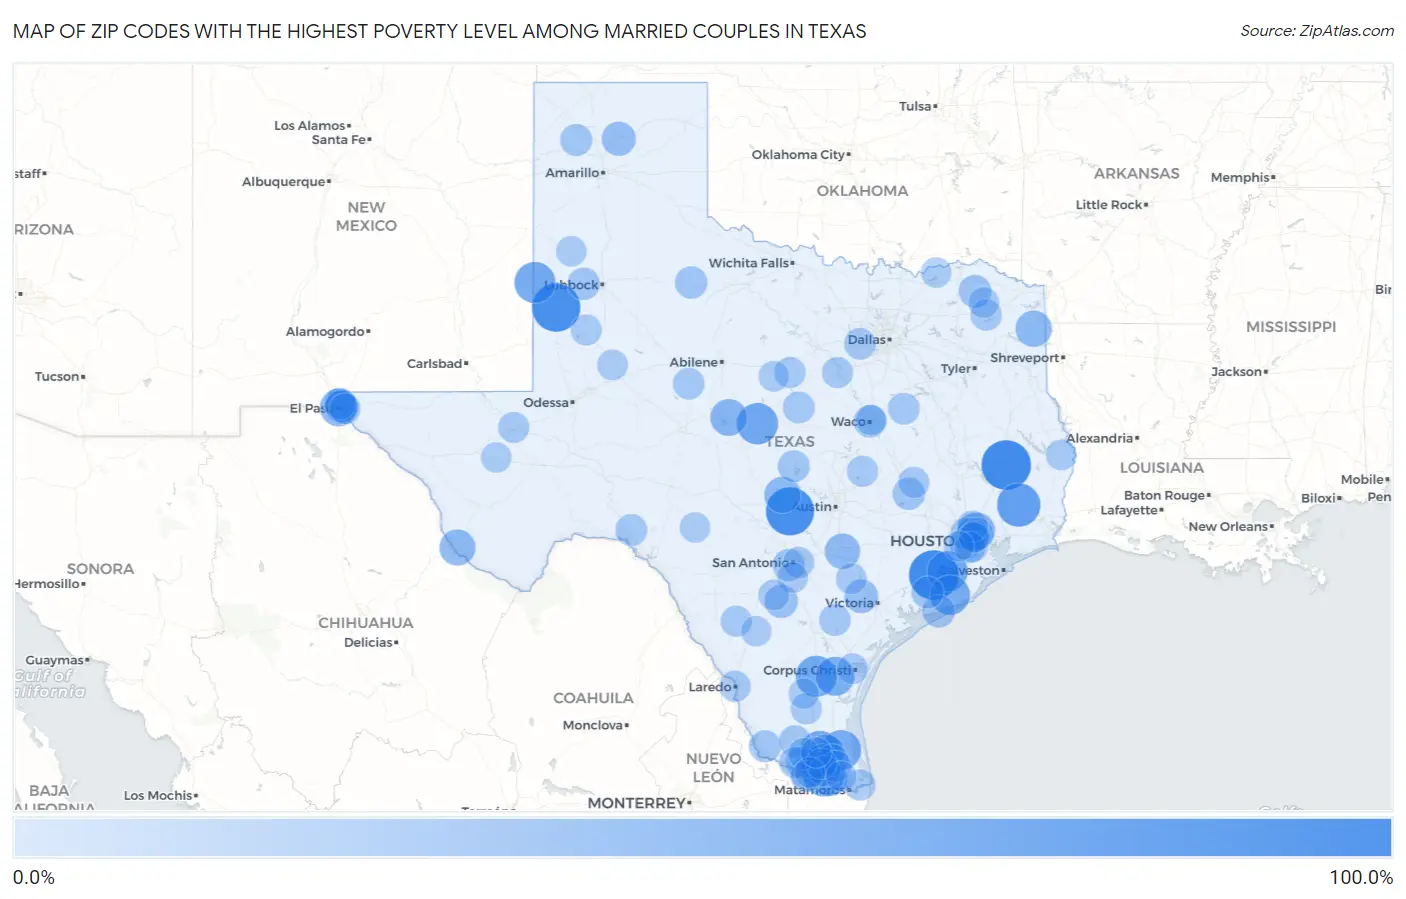Image resolution: width=1406 pixels, height=899 pixels.
Task: Click the CHIHUAHUA state label
Action: point(366,623)
